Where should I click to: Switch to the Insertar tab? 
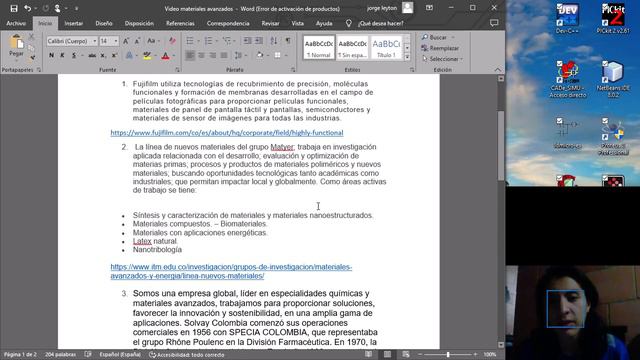(x=73, y=24)
